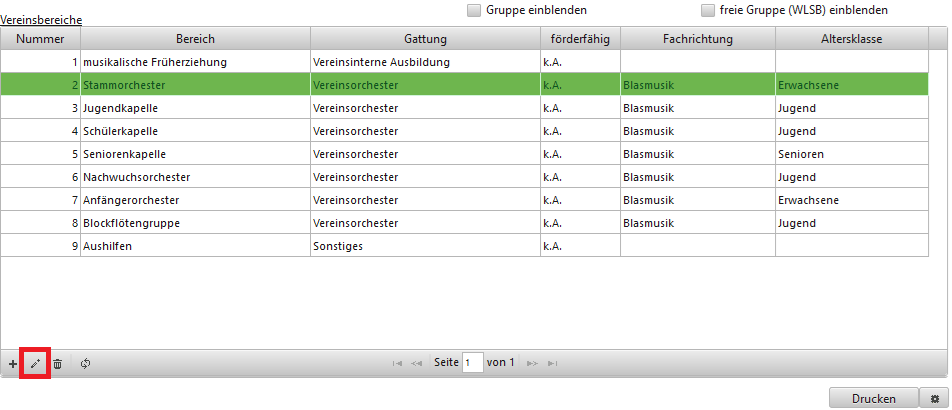
Task: Toggle 'freie Gruppe (WLSB) einblenden' checkbox
Action: click(x=708, y=10)
